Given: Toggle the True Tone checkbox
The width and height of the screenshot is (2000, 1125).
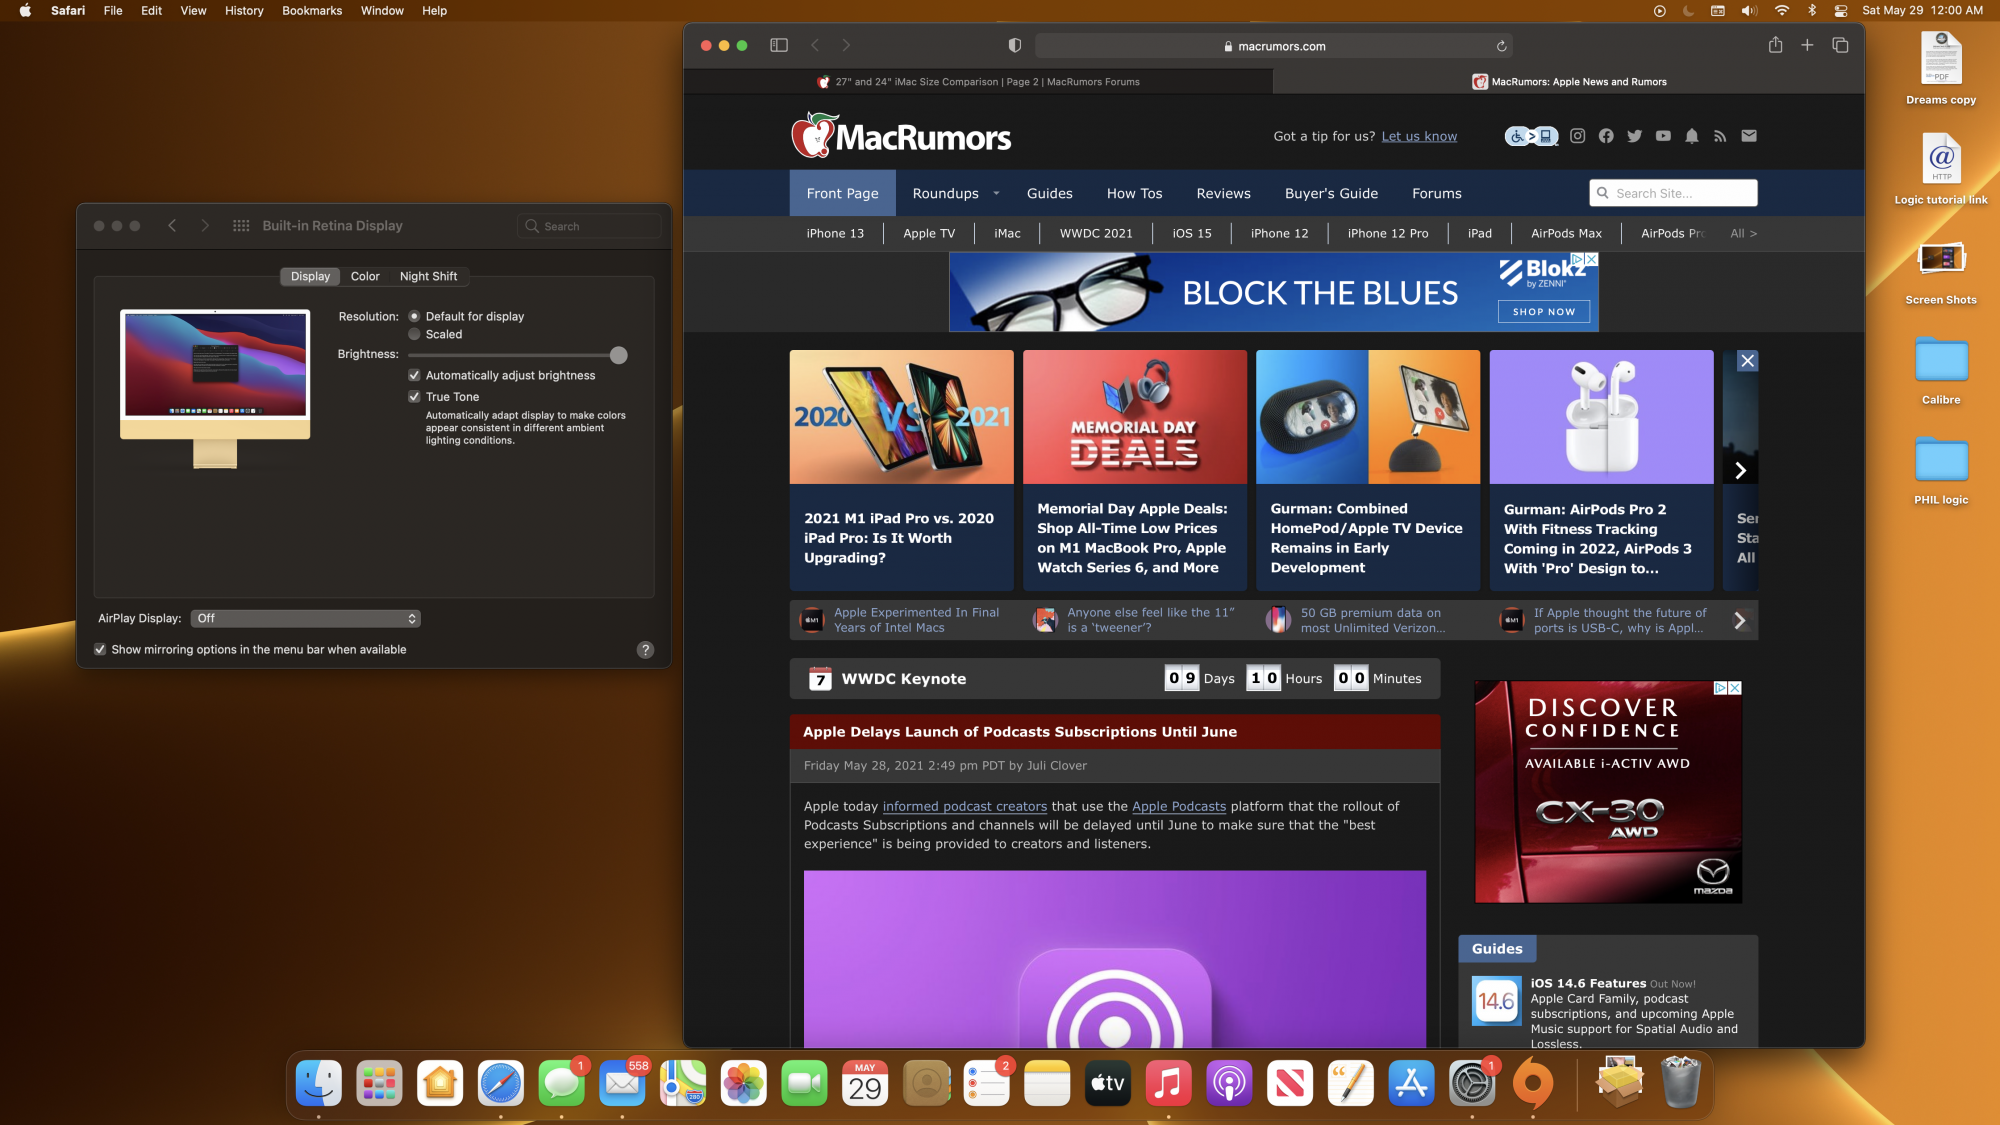Looking at the screenshot, I should click(x=414, y=397).
